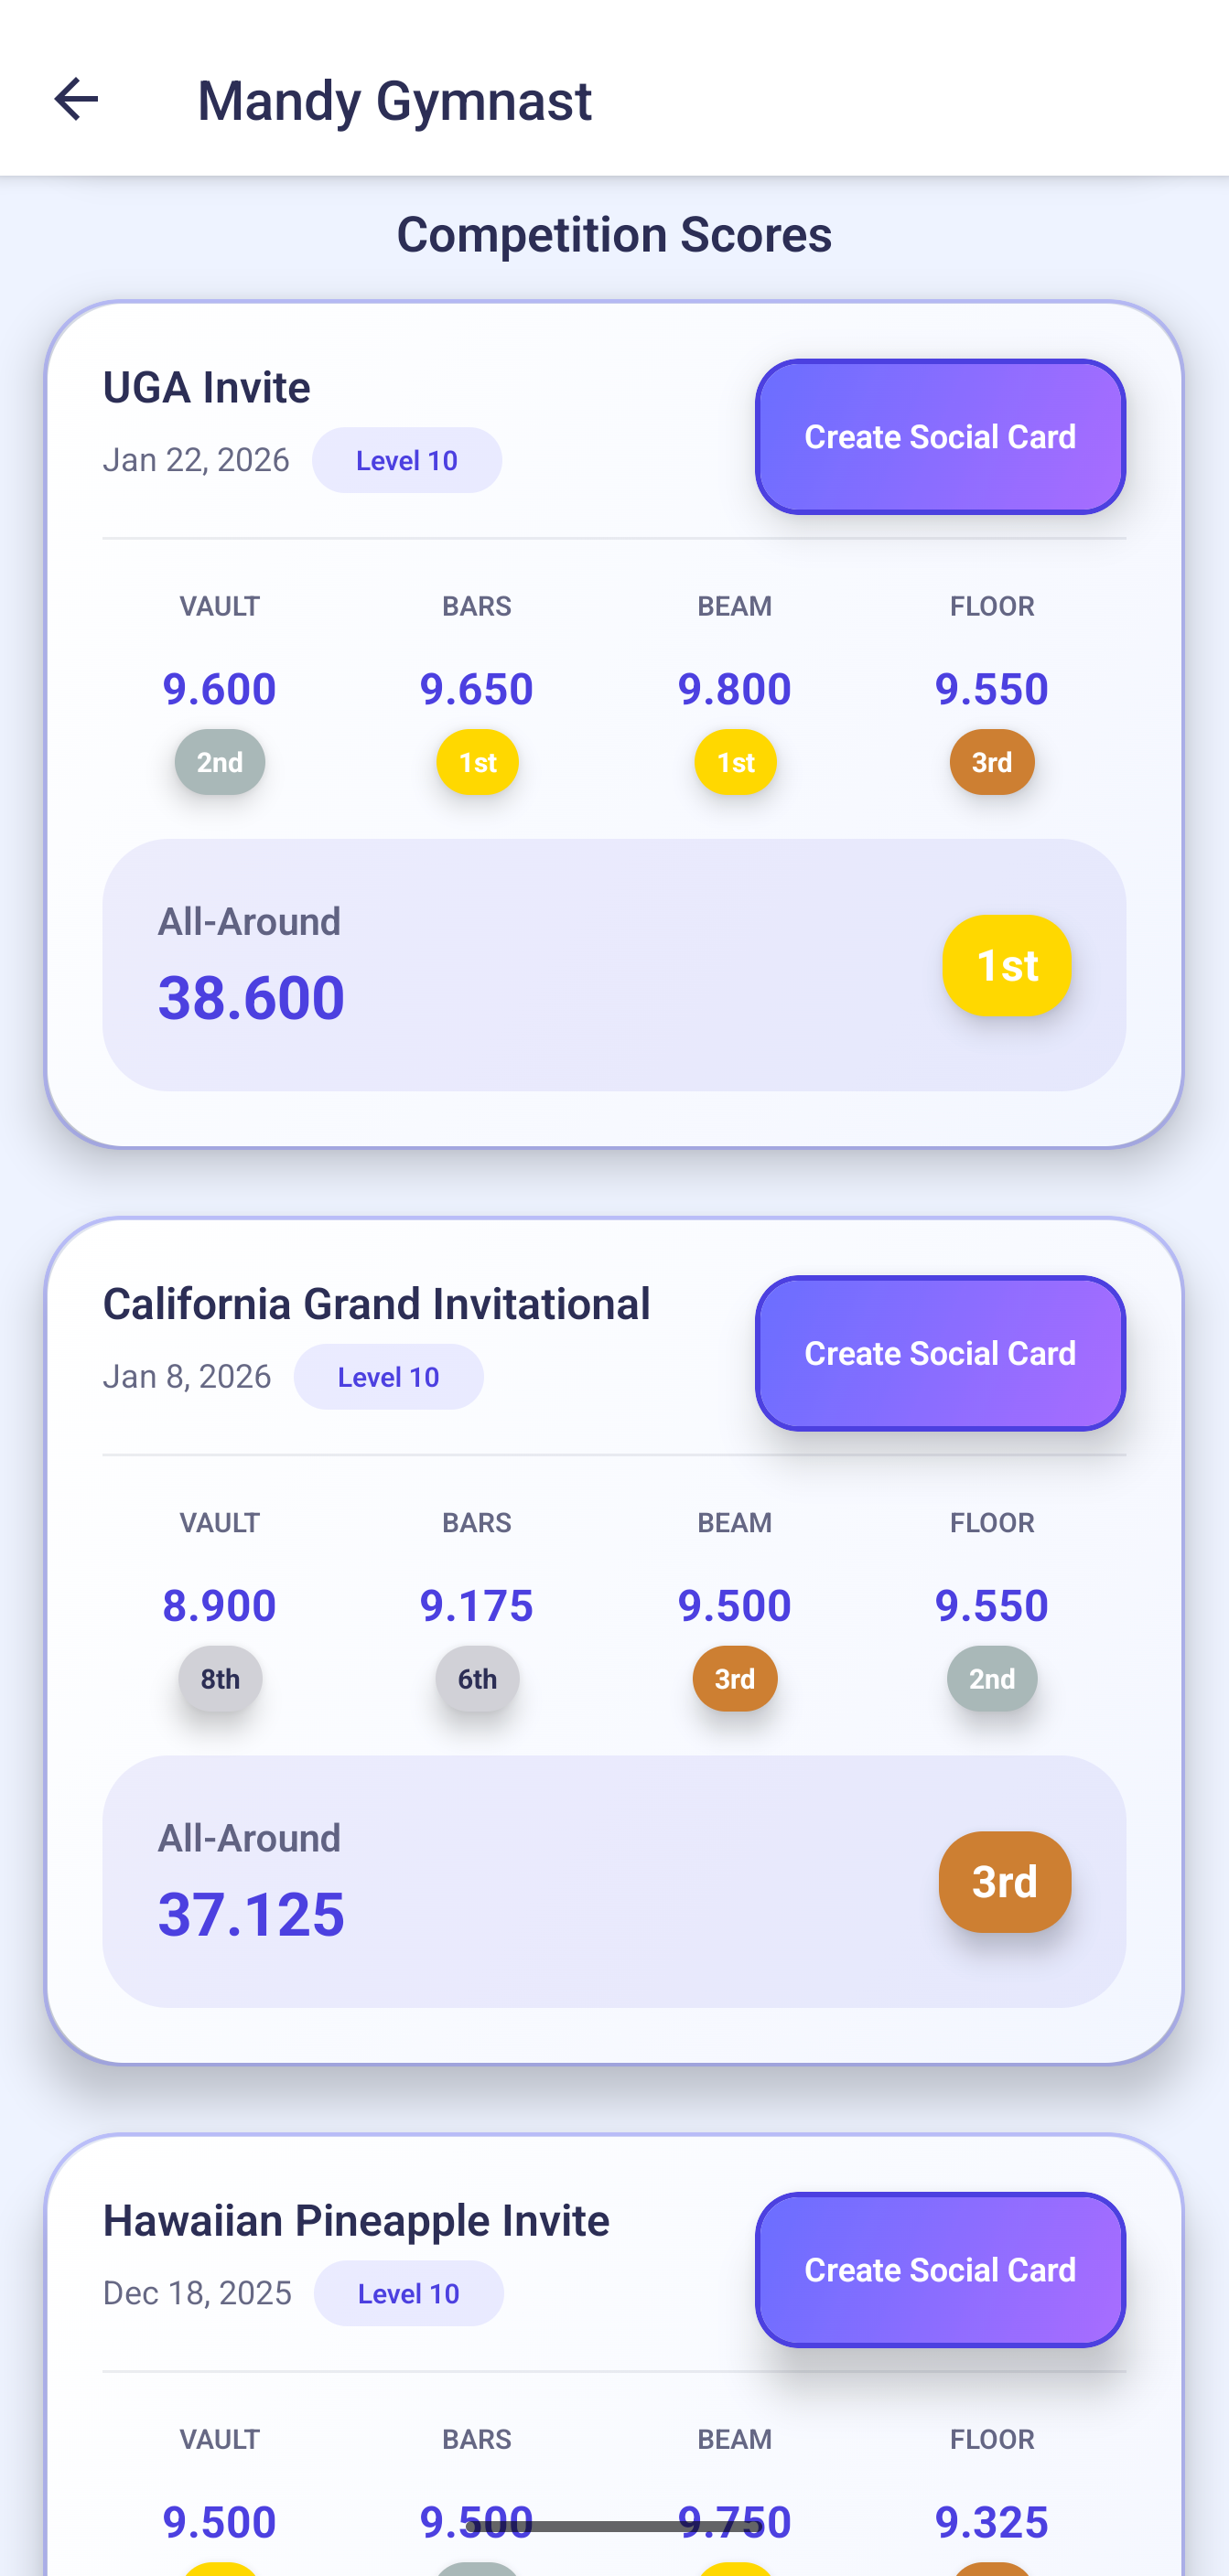Click Create Social Card for Hawaiian Pineapple Invite

[939, 2269]
